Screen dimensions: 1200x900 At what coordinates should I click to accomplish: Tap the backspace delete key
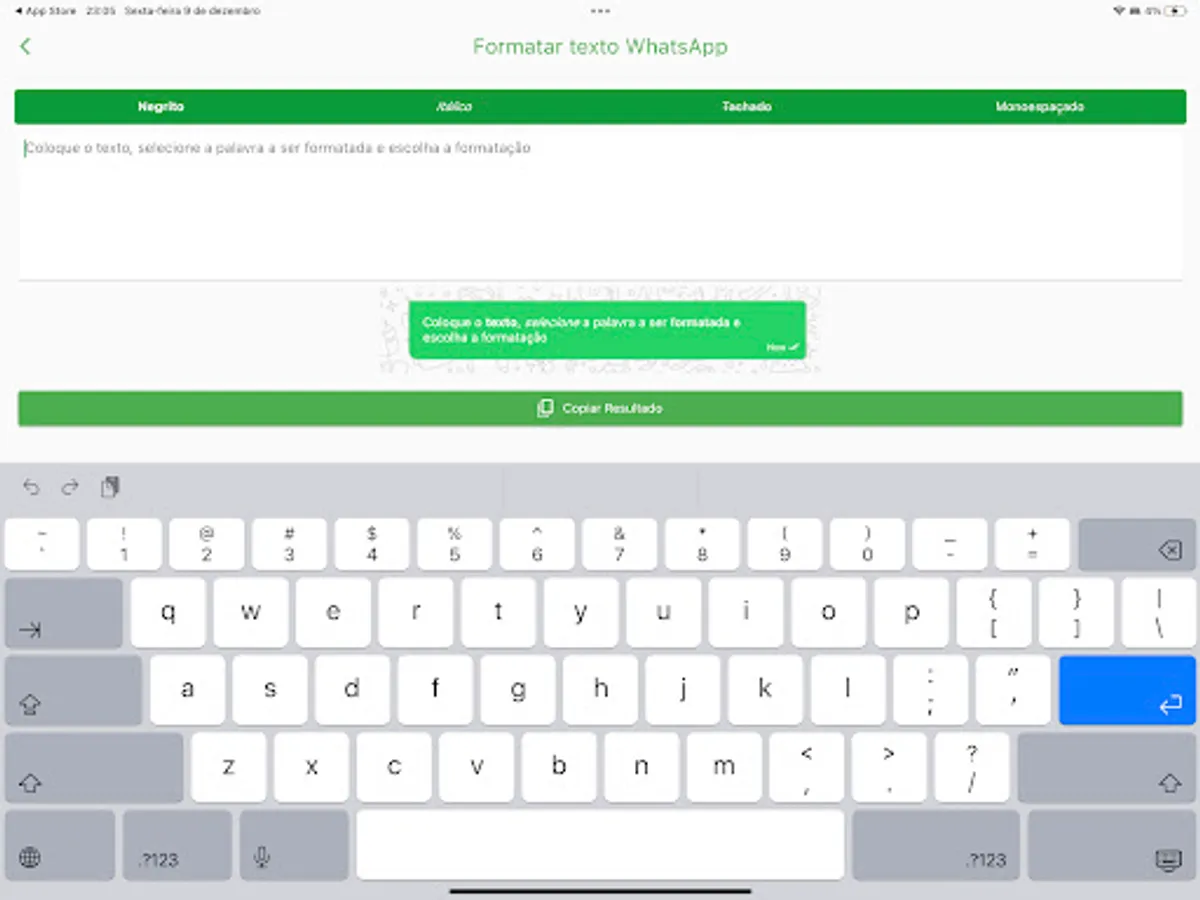(x=1137, y=544)
